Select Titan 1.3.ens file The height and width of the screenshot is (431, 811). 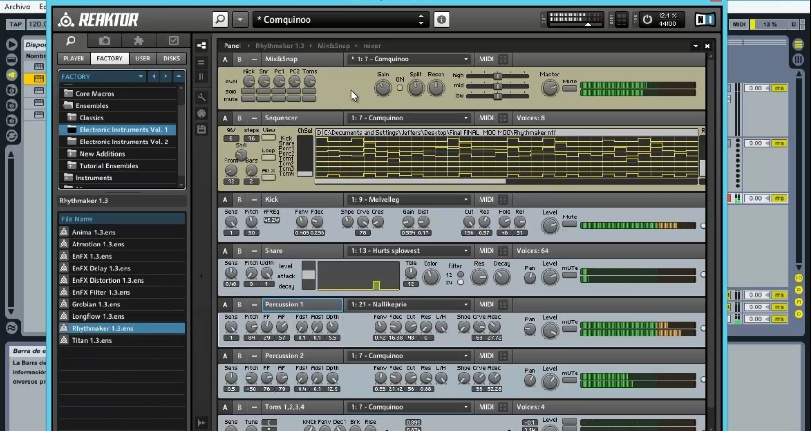pyautogui.click(x=122, y=340)
